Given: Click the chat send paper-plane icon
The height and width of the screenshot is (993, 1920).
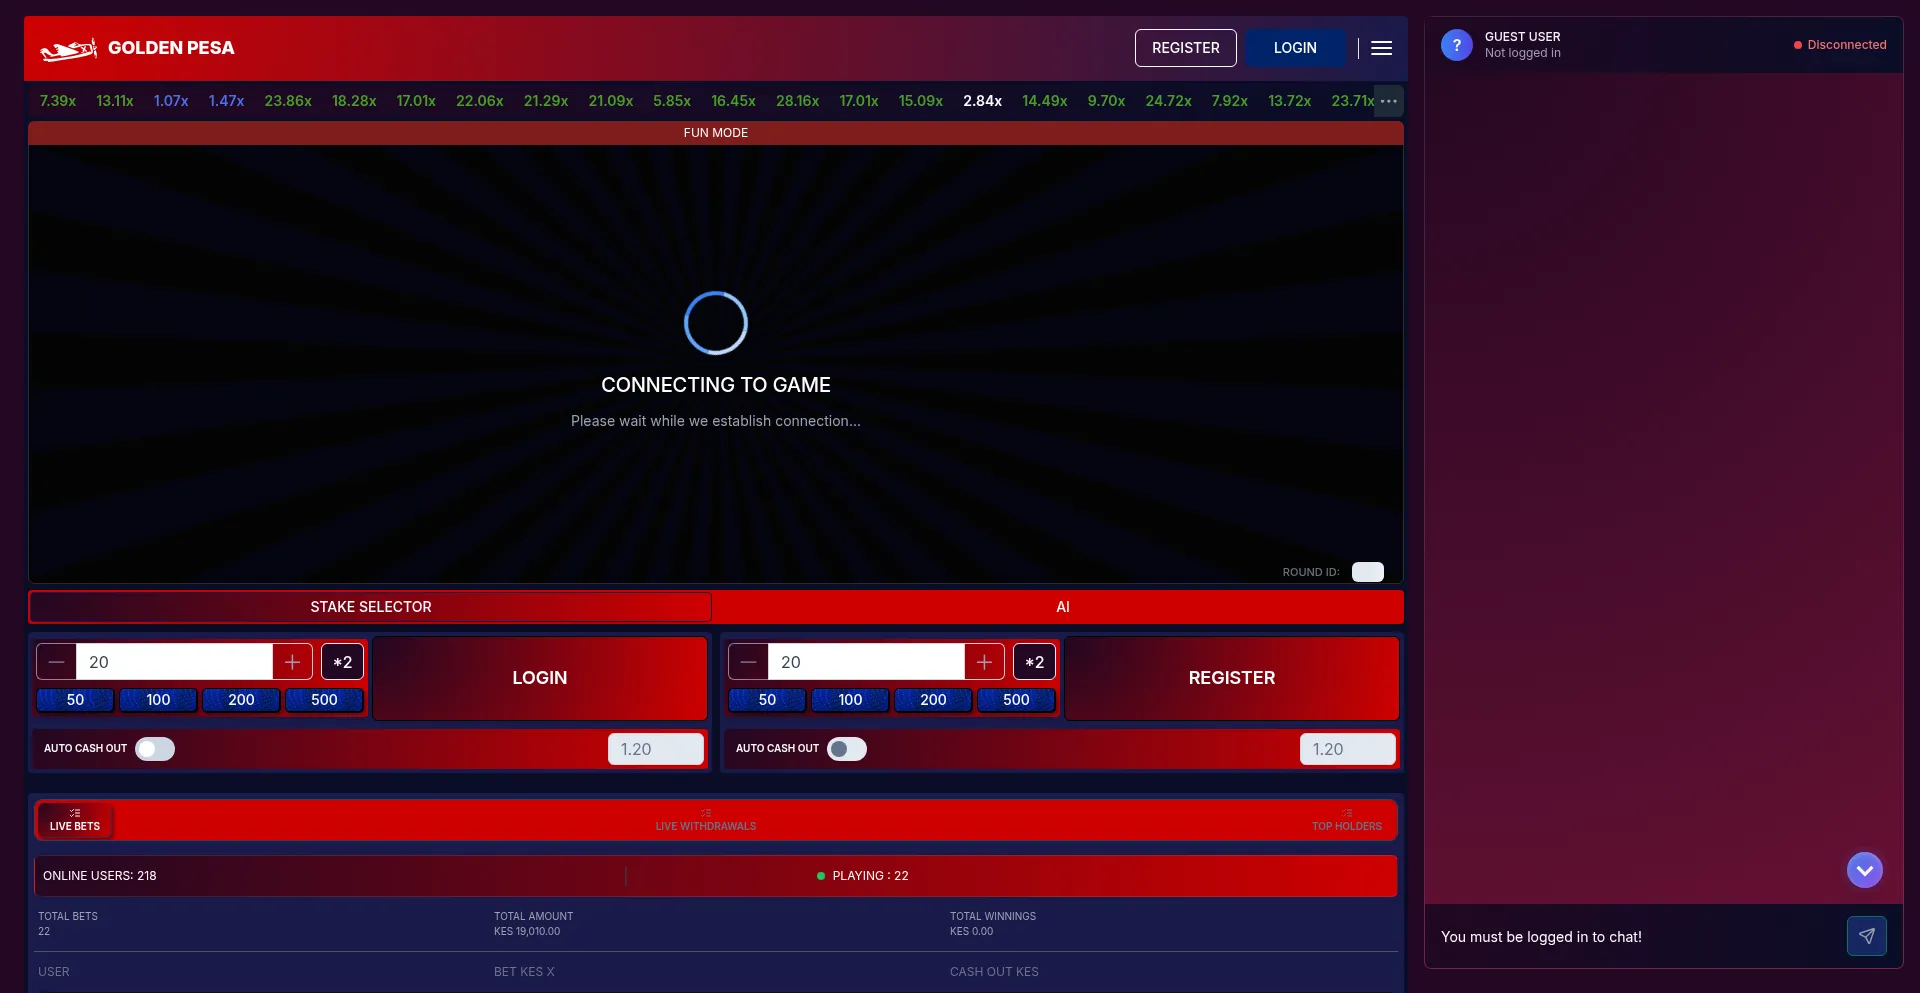Looking at the screenshot, I should tap(1866, 936).
